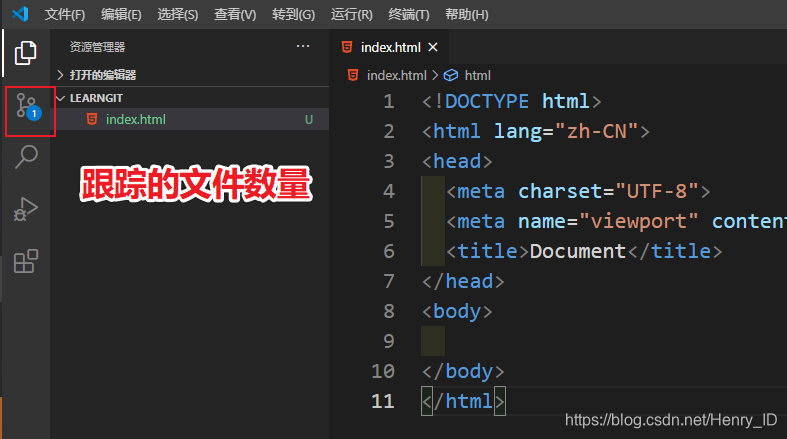Place cursor on the DOCTYPE html line

511,101
